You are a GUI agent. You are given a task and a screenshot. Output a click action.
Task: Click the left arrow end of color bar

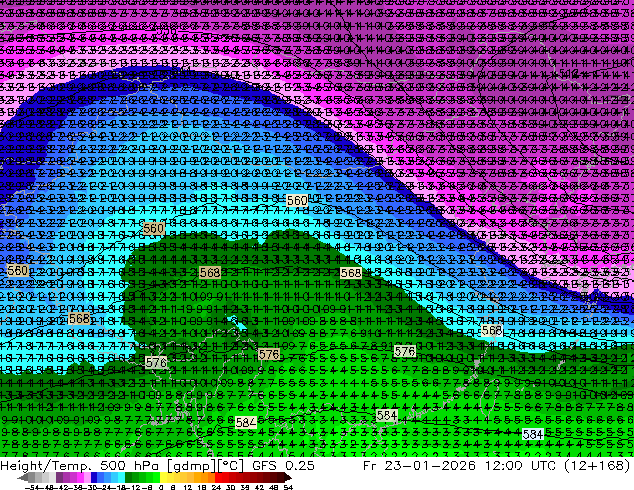pos(23,477)
